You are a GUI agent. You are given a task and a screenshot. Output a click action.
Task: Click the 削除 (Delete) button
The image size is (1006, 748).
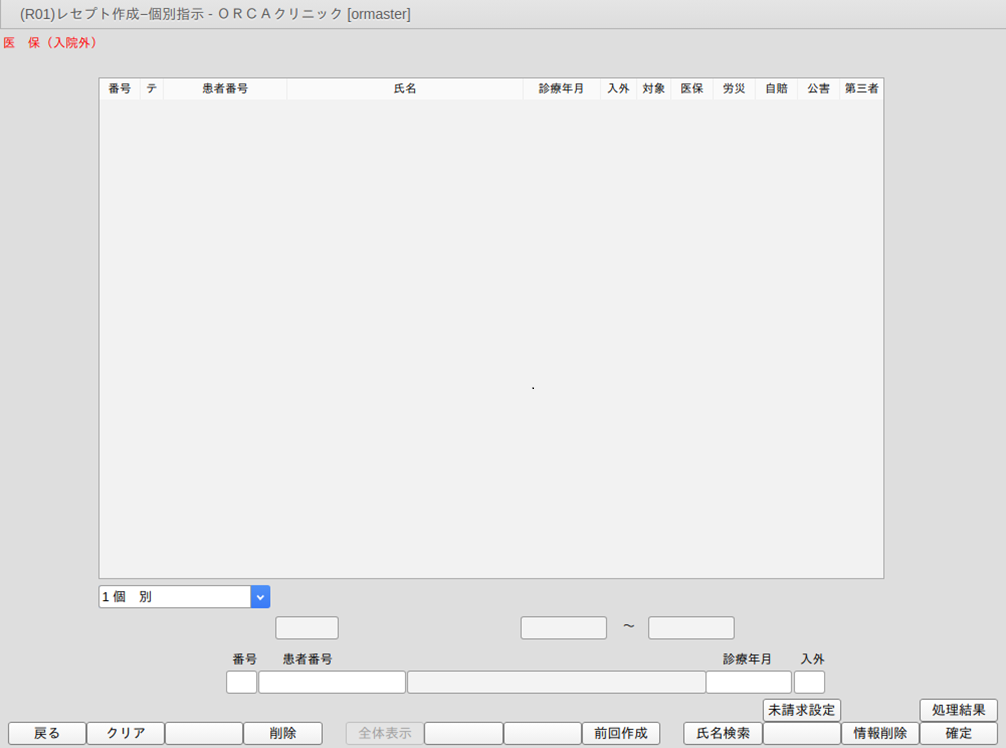click(x=282, y=733)
